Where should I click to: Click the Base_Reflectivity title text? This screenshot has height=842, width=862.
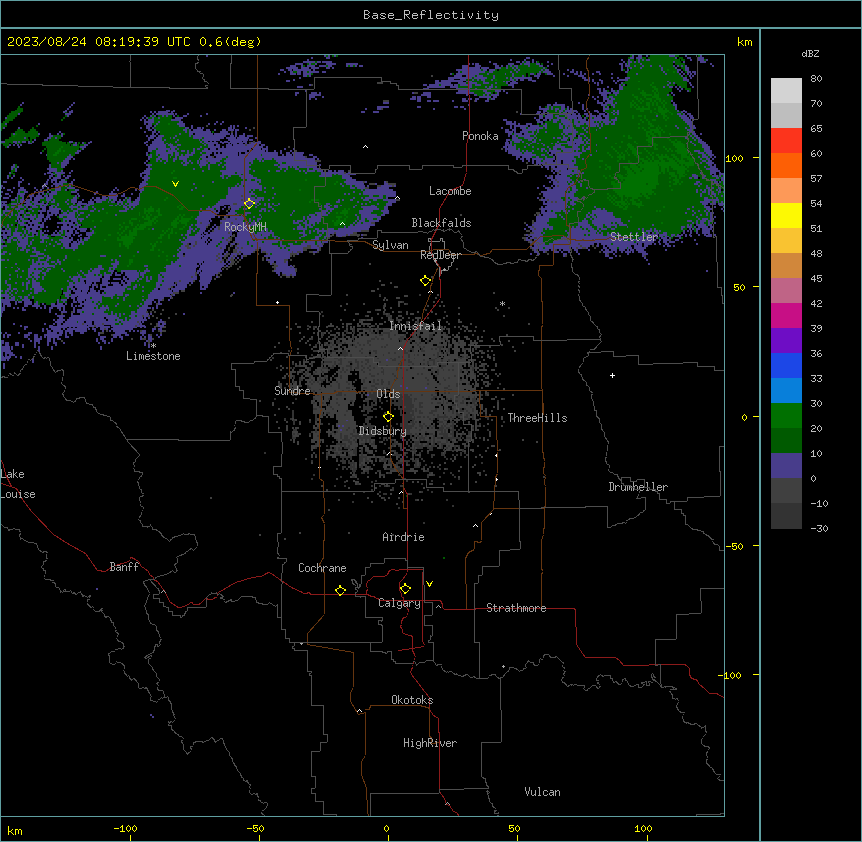click(431, 15)
